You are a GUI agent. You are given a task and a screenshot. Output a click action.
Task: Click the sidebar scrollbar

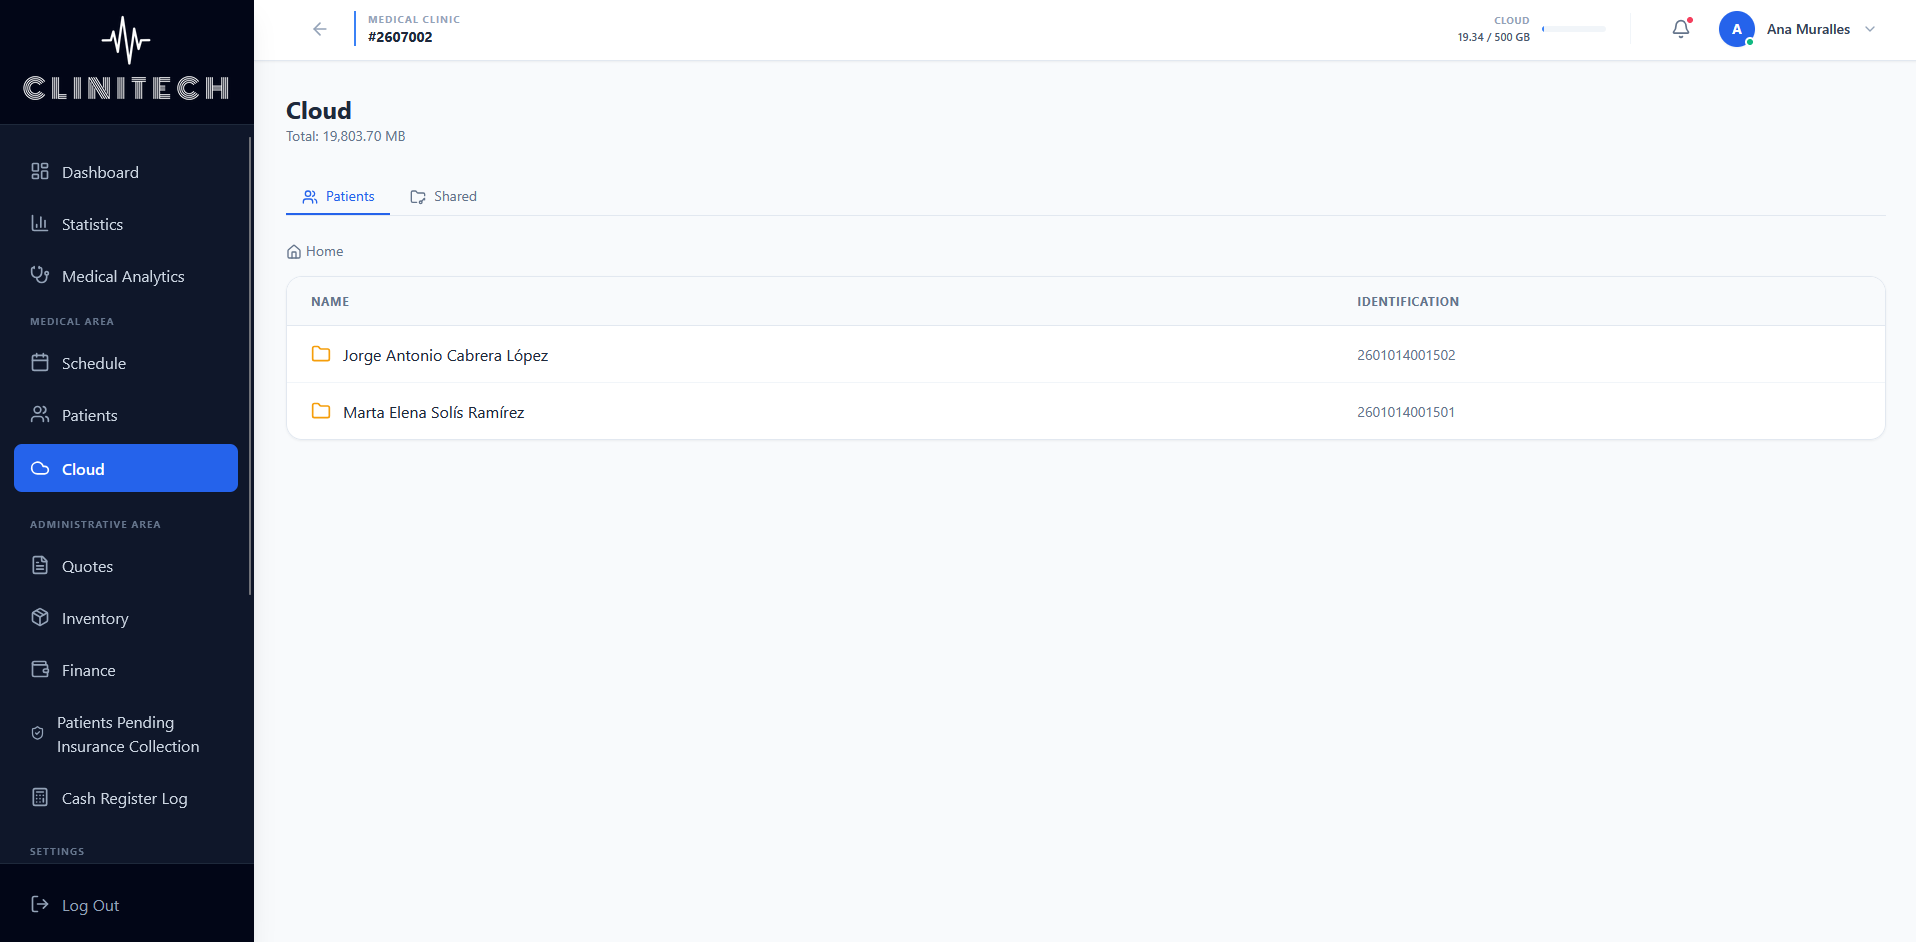pyautogui.click(x=250, y=365)
